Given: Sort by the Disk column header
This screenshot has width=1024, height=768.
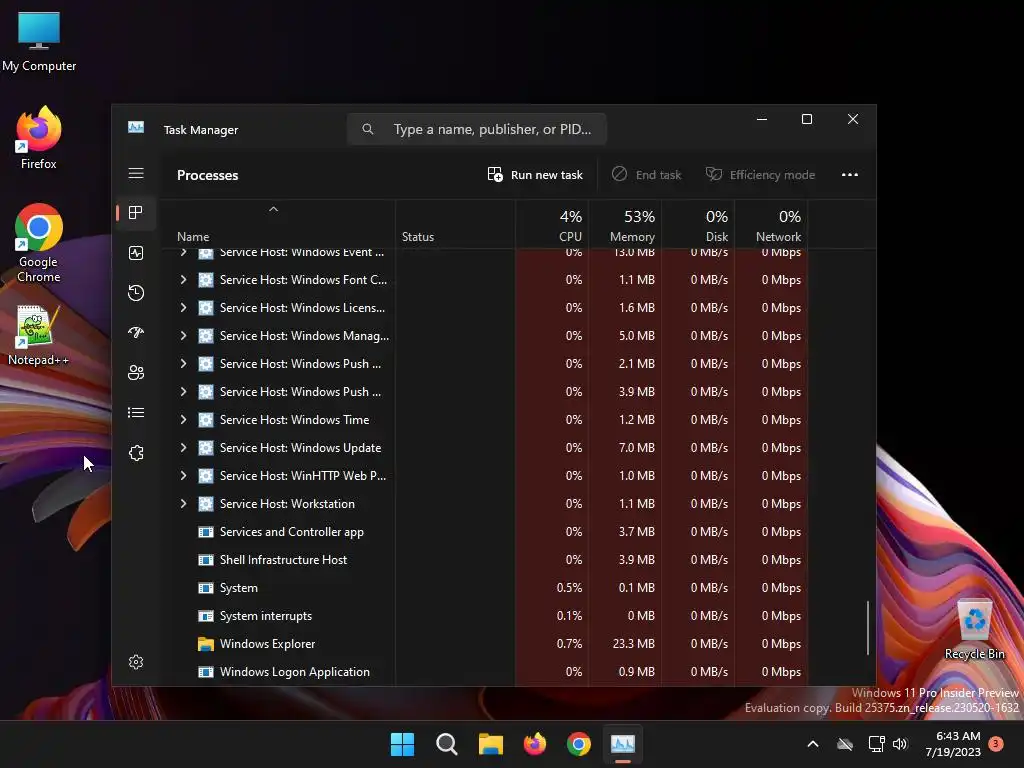Looking at the screenshot, I should coord(699,225).
